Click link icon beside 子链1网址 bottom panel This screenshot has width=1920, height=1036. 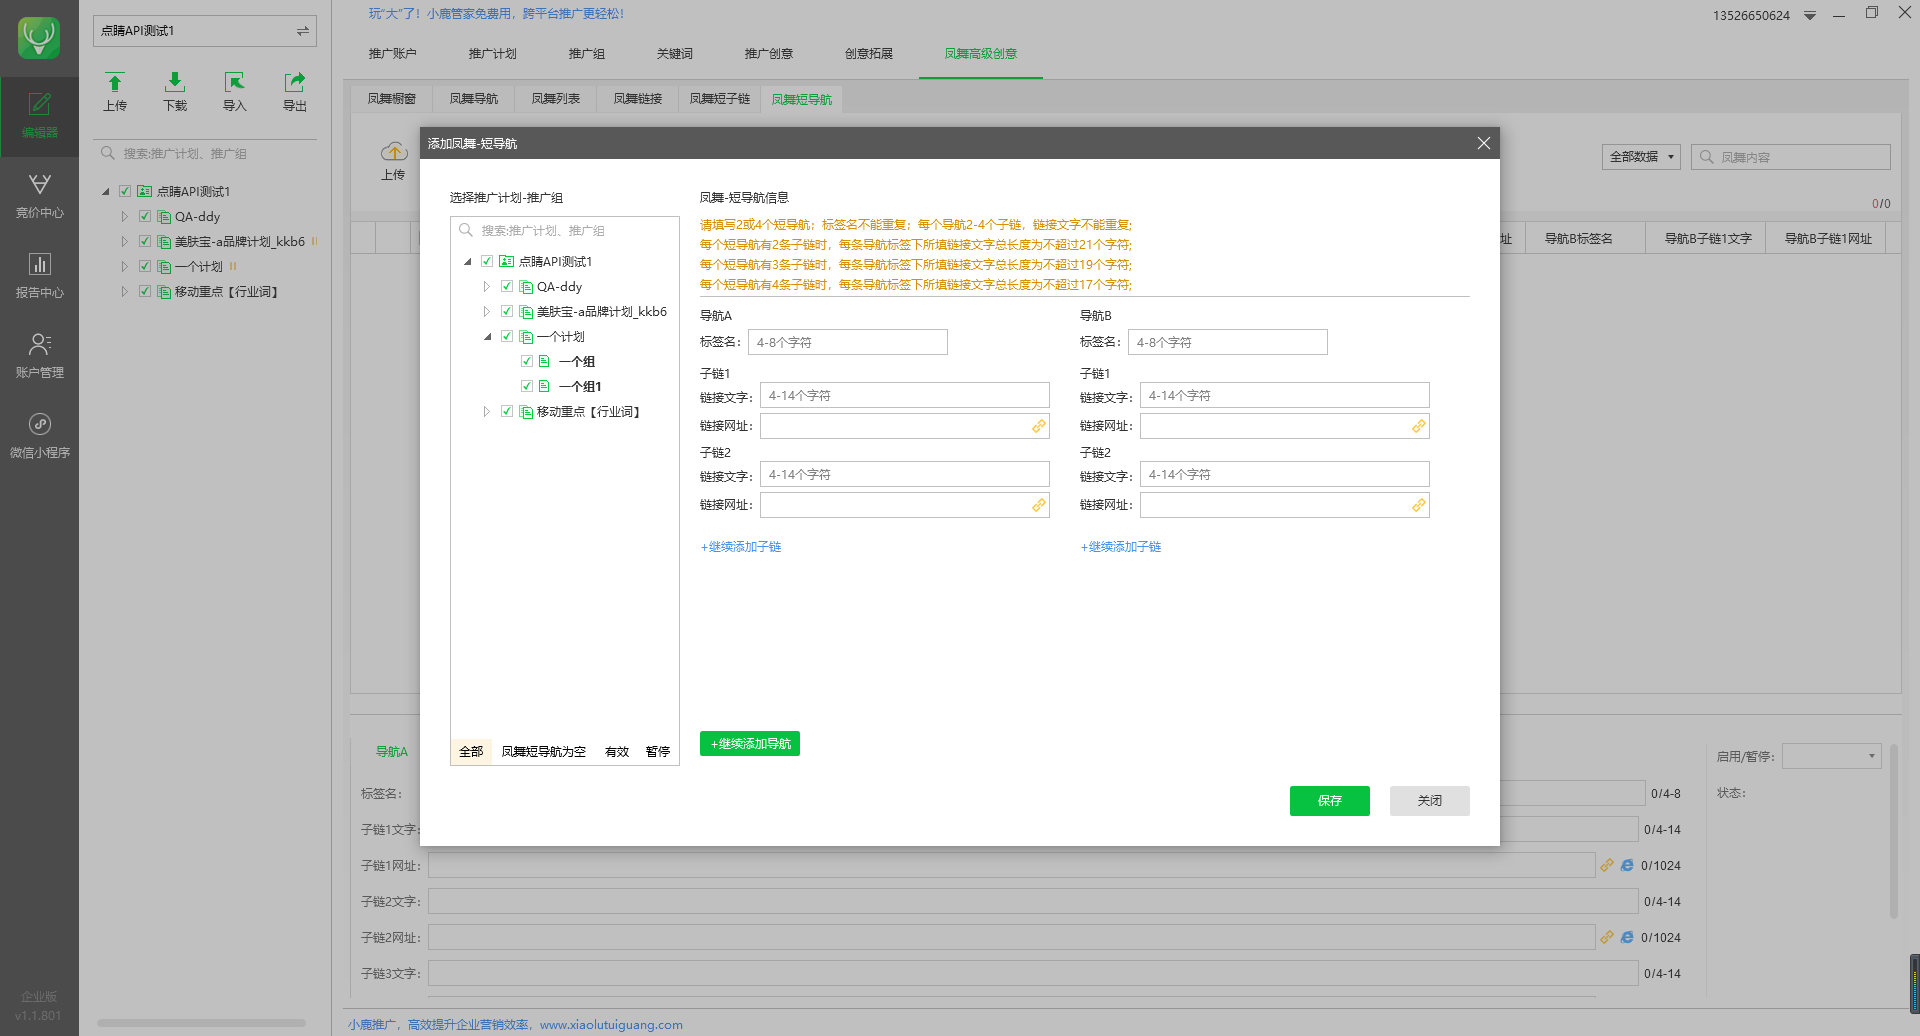tap(1607, 865)
